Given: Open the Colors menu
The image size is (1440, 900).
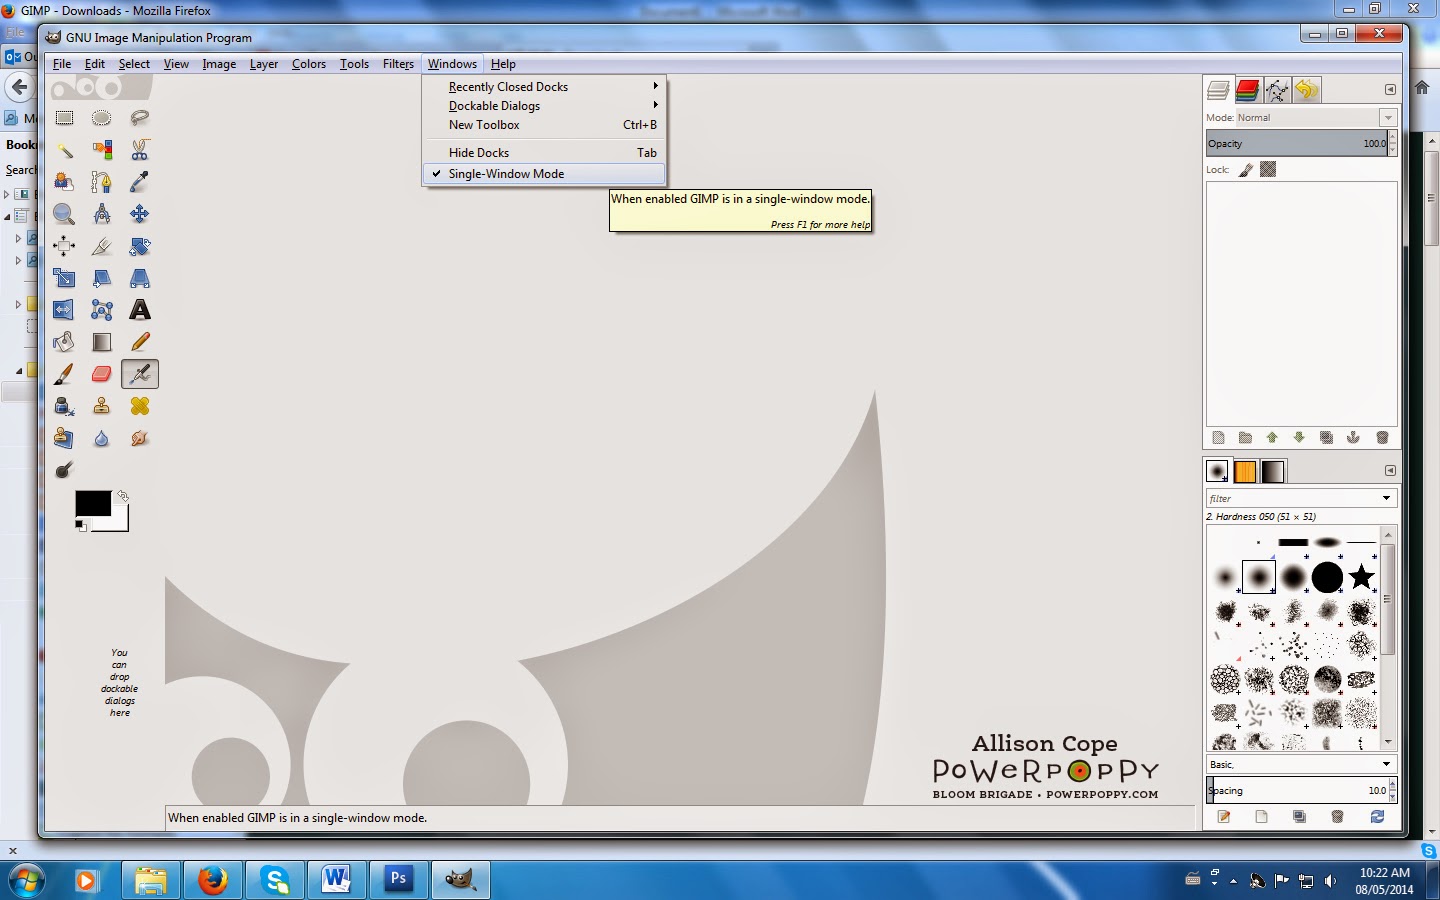Looking at the screenshot, I should point(309,64).
